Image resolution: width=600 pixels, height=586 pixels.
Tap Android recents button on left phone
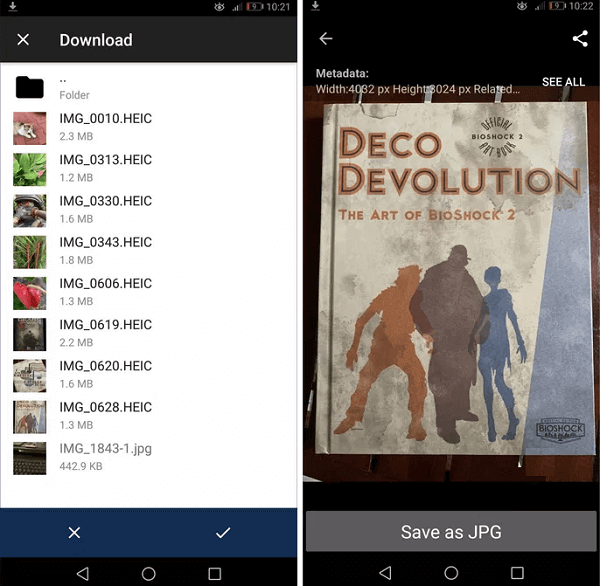click(215, 573)
